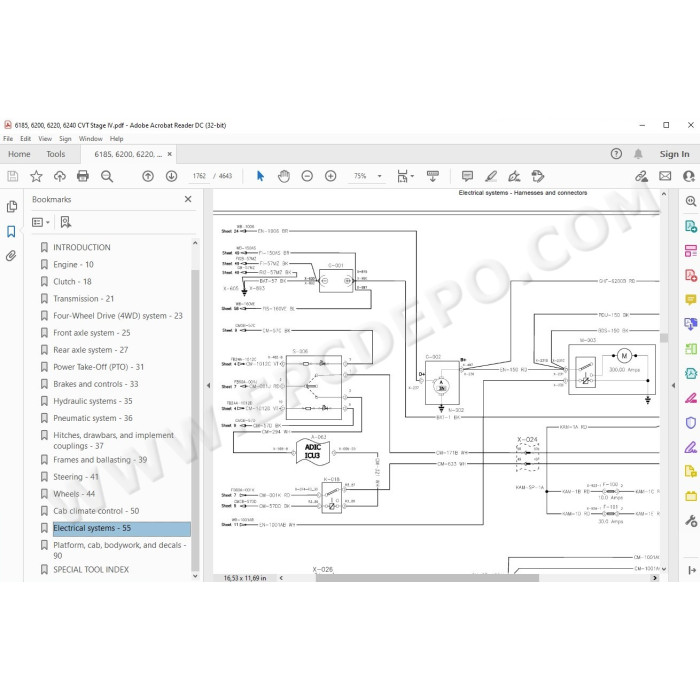Open the notifications bell

tap(638, 154)
